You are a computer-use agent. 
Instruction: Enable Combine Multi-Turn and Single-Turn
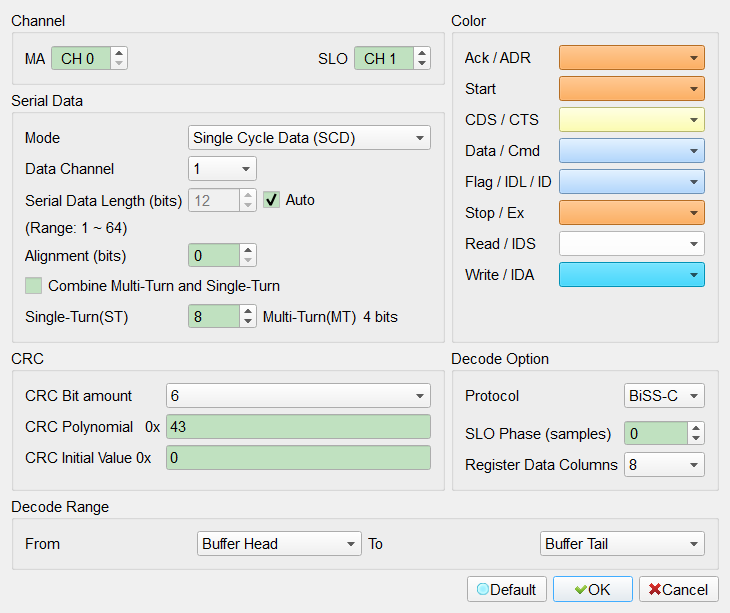point(34,286)
